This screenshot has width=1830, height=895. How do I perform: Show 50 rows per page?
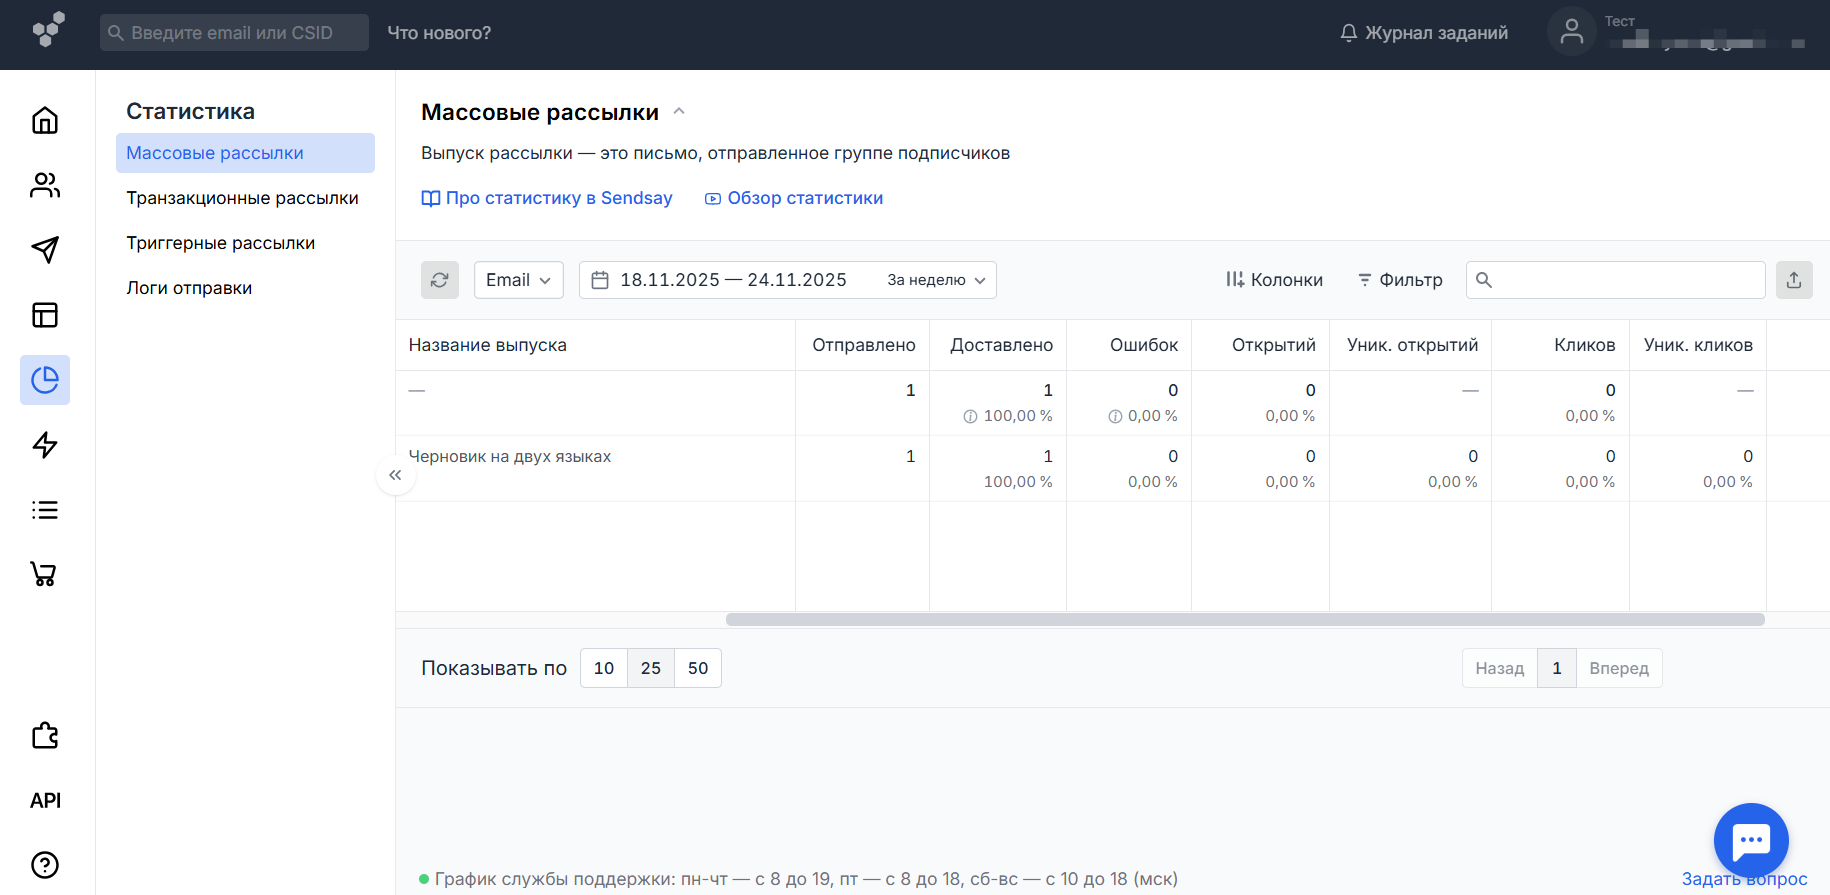tap(698, 668)
